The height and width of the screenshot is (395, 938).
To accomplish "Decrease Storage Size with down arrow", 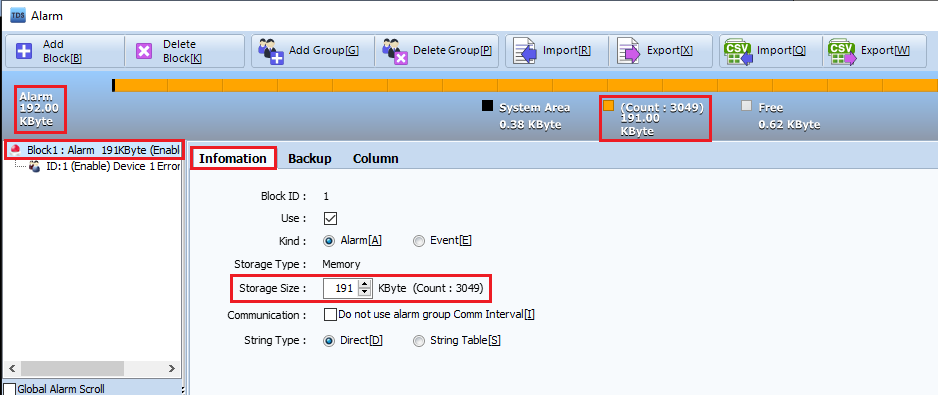I will 365,292.
